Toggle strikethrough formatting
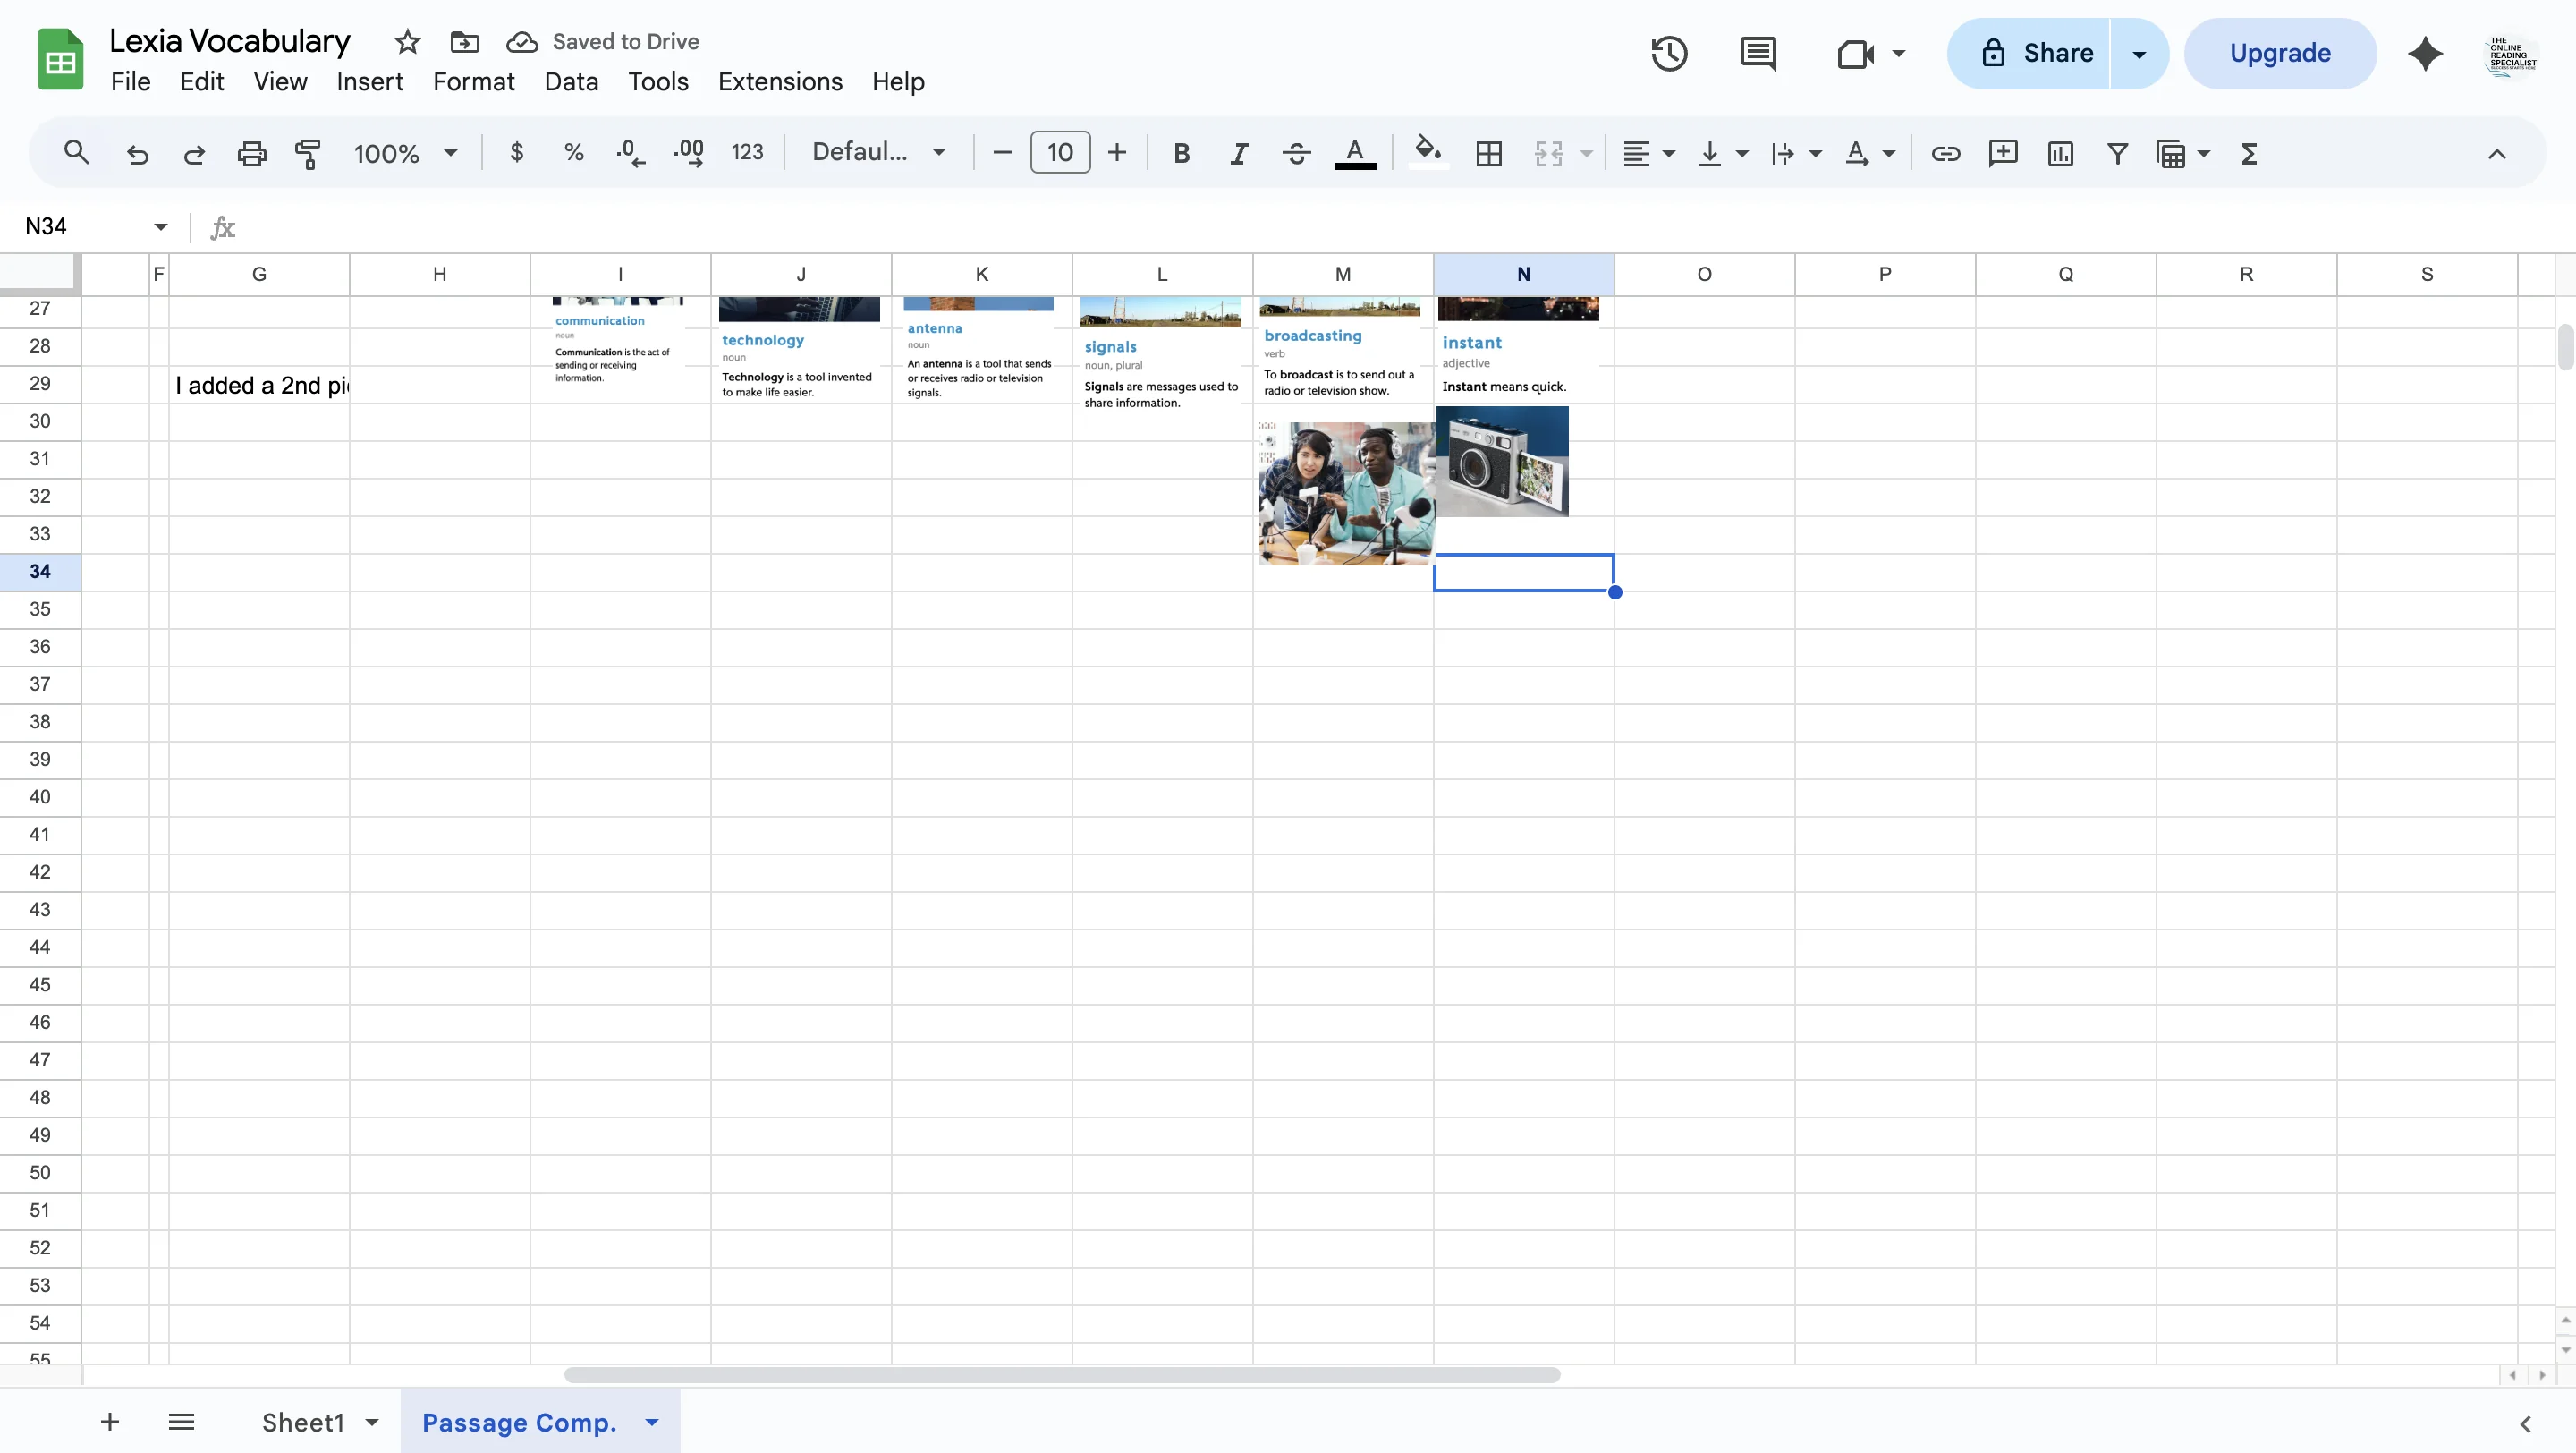 point(1295,153)
